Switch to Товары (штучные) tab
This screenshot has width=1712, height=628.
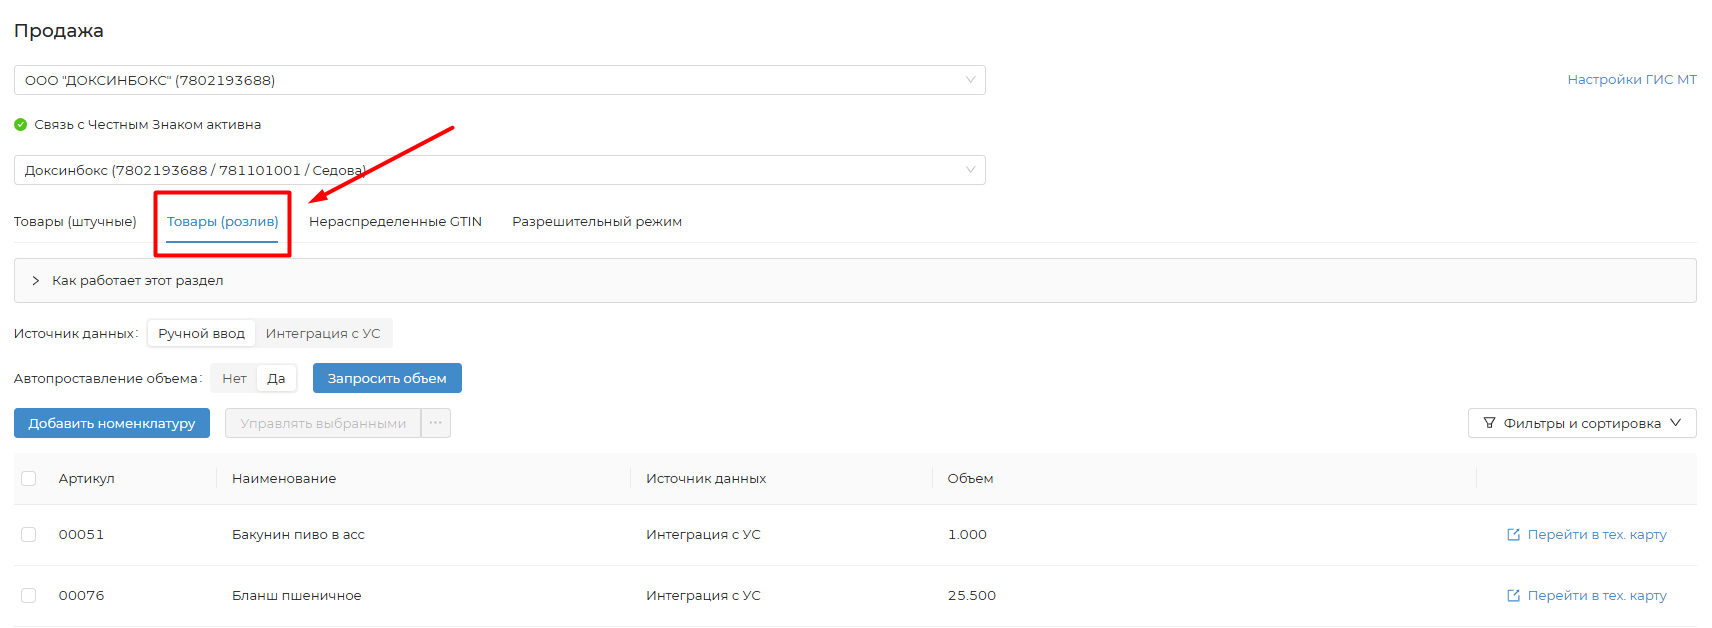[75, 221]
